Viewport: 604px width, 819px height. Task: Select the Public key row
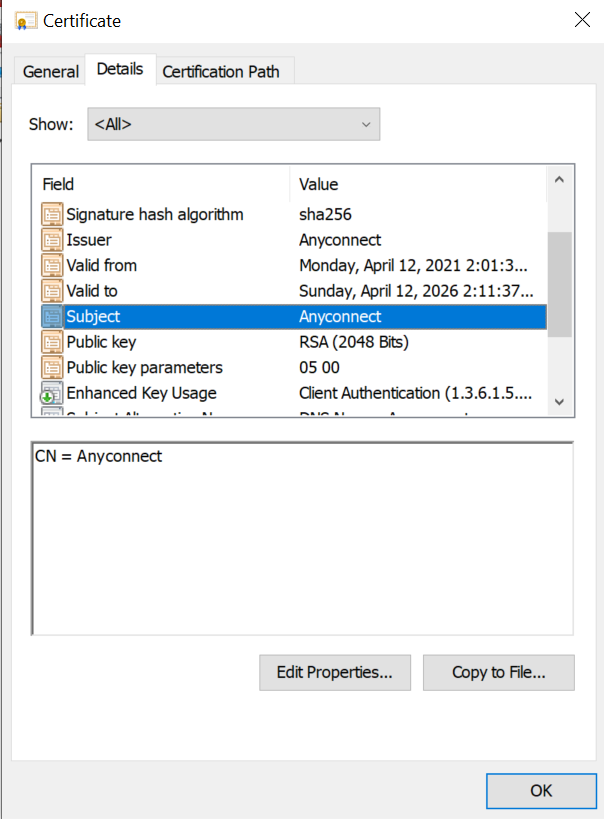294,342
